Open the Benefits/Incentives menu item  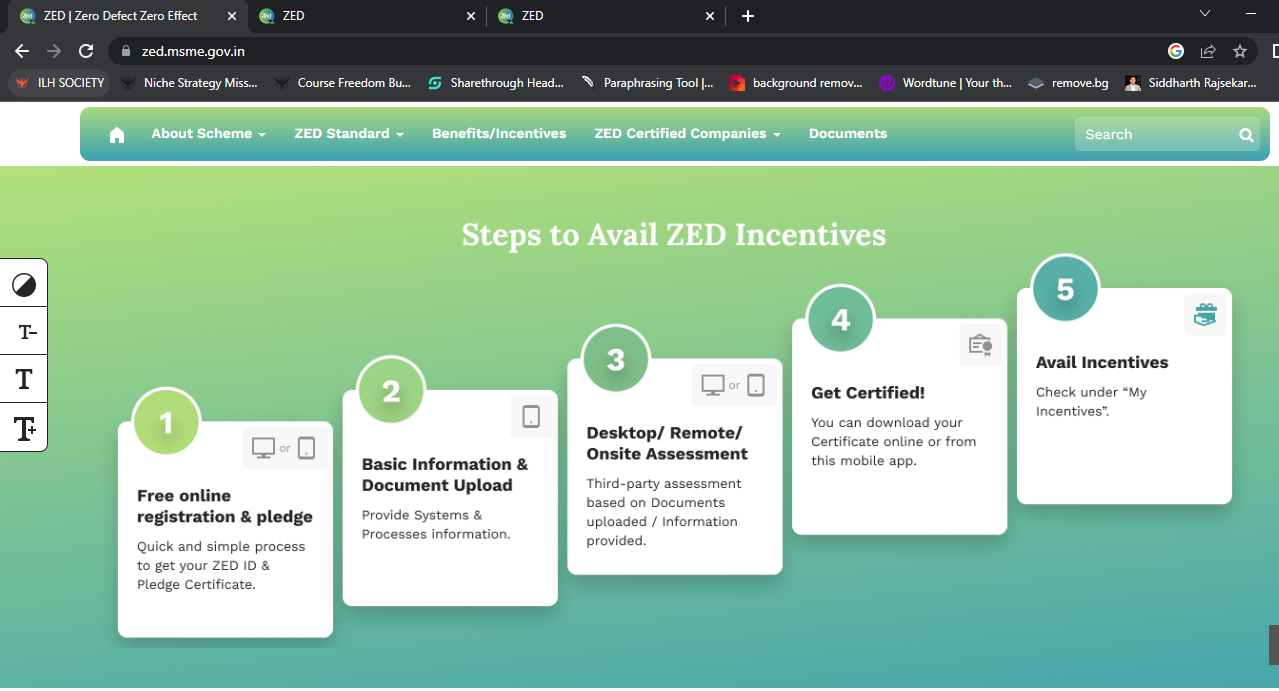(499, 134)
